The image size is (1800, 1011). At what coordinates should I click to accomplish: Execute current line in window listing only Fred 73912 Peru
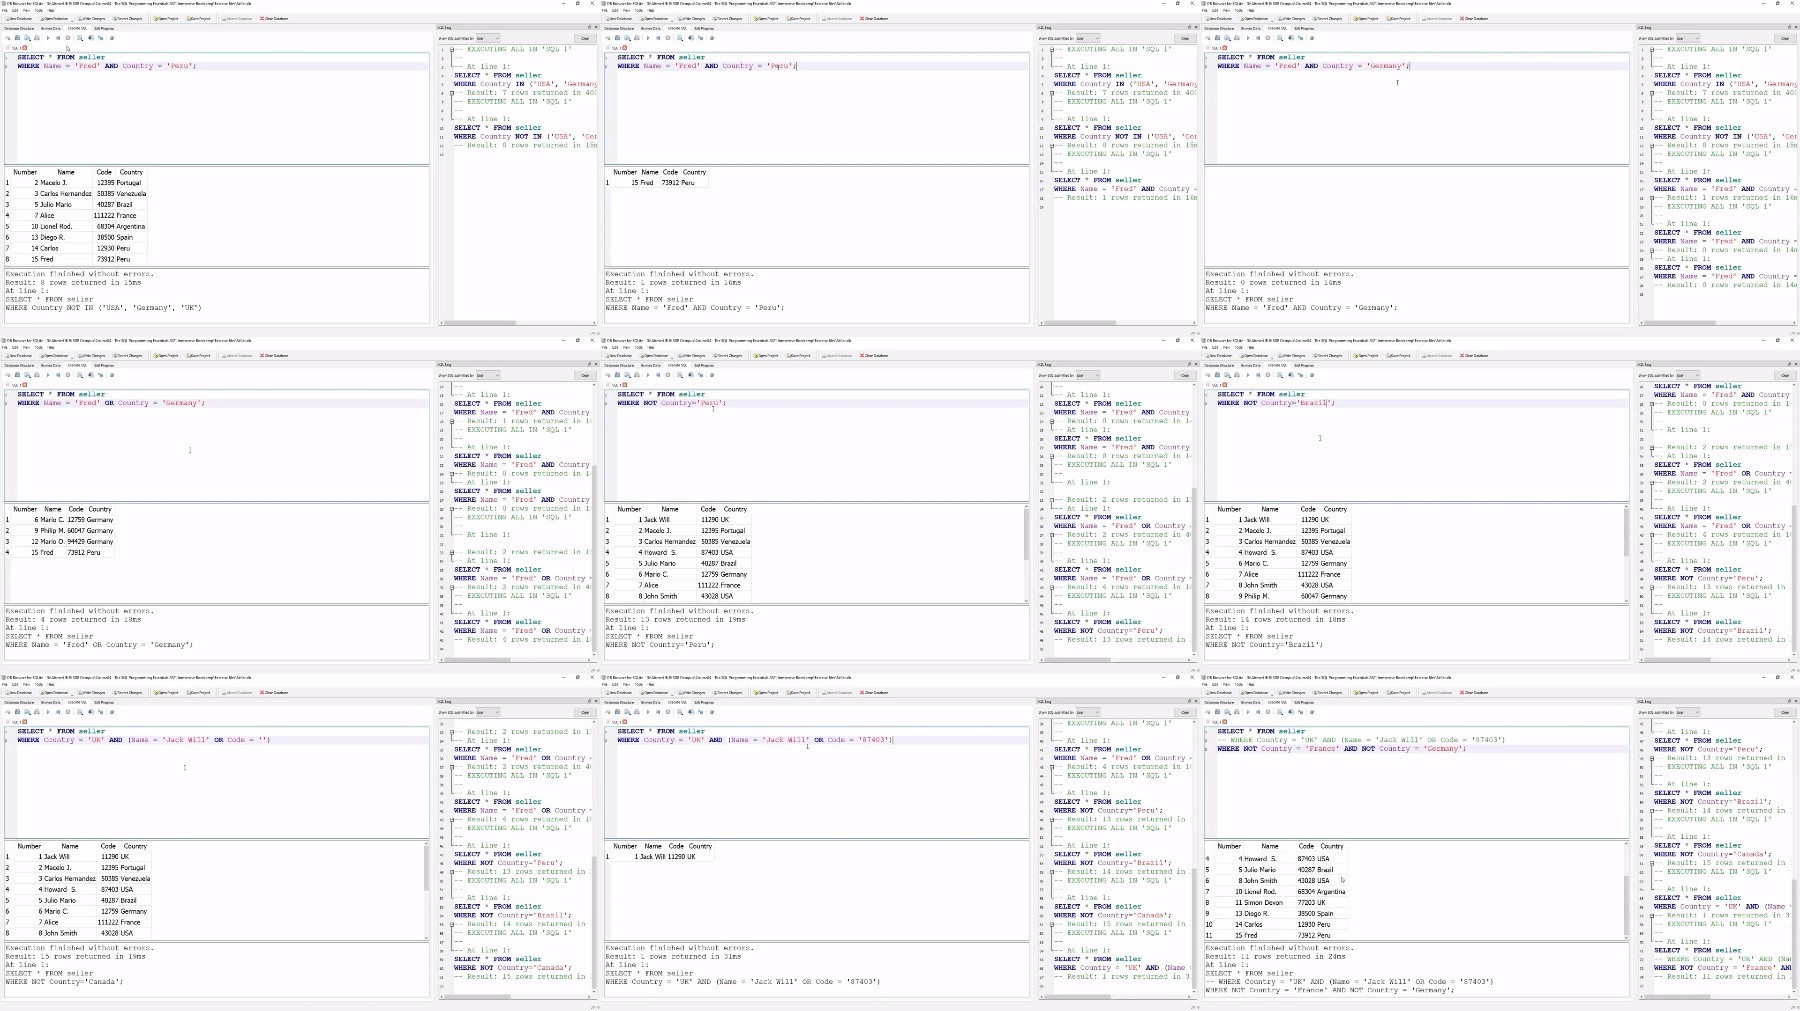(x=658, y=38)
